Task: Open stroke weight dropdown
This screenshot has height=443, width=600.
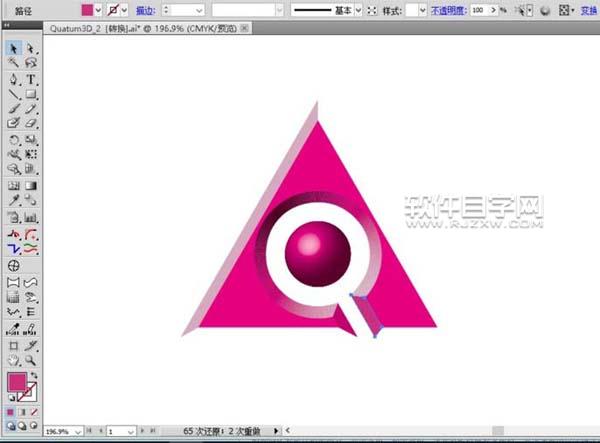Action: pyautogui.click(x=199, y=10)
